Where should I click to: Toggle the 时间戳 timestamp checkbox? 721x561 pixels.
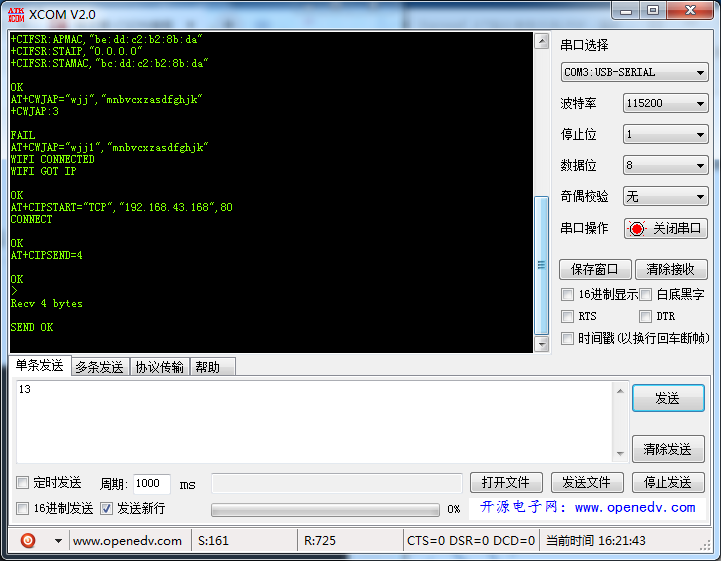(567, 338)
